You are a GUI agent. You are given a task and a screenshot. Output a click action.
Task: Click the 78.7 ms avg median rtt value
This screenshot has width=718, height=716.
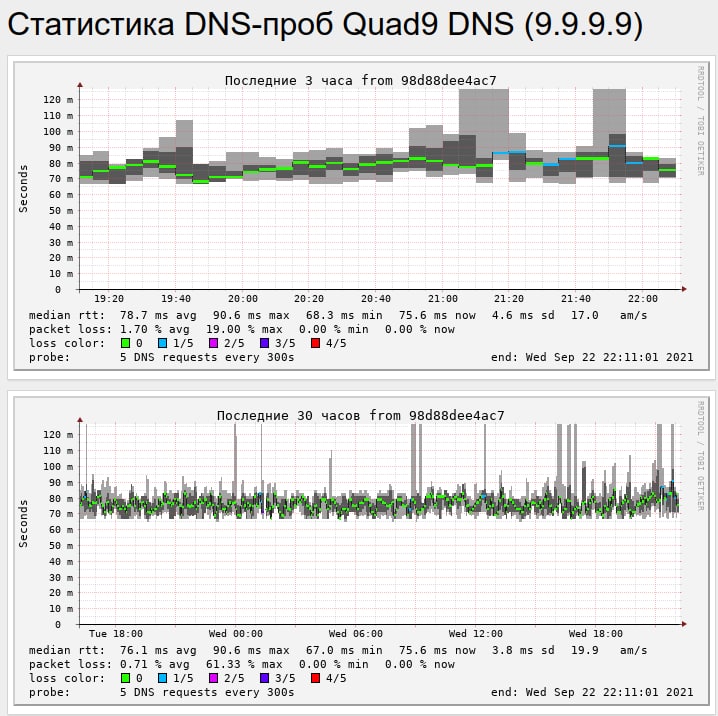(158, 315)
